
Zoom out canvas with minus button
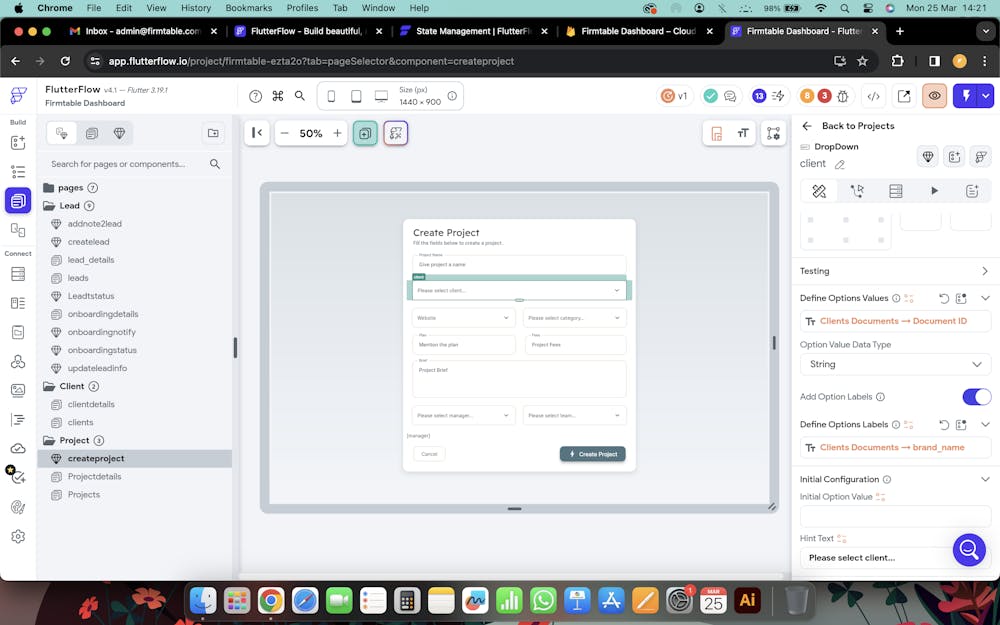pos(284,133)
